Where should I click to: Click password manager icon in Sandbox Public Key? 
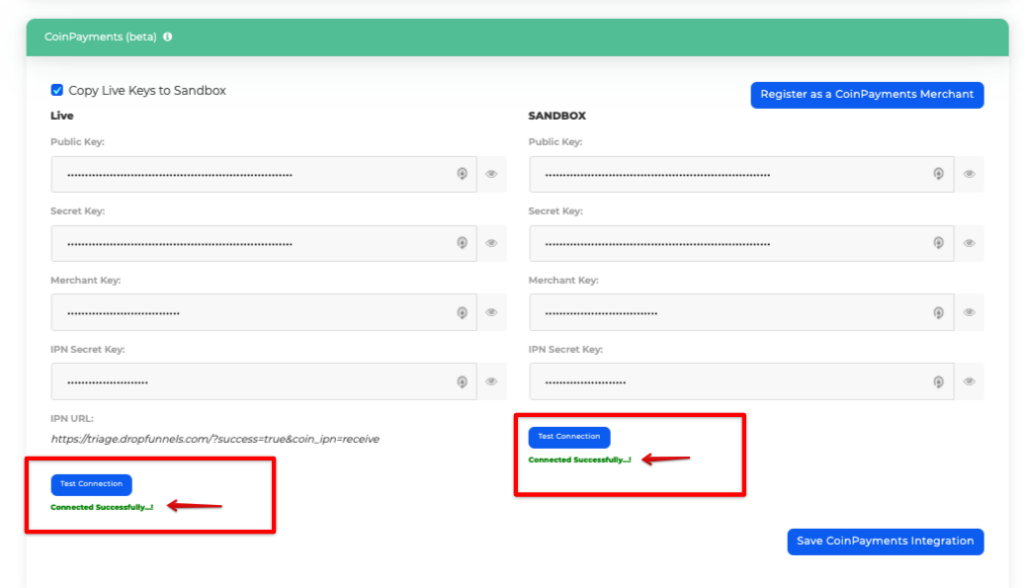(x=939, y=174)
